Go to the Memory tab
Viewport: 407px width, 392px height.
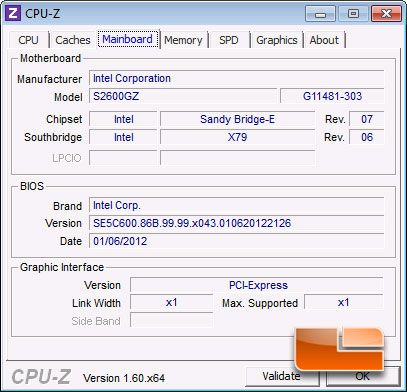pos(183,40)
